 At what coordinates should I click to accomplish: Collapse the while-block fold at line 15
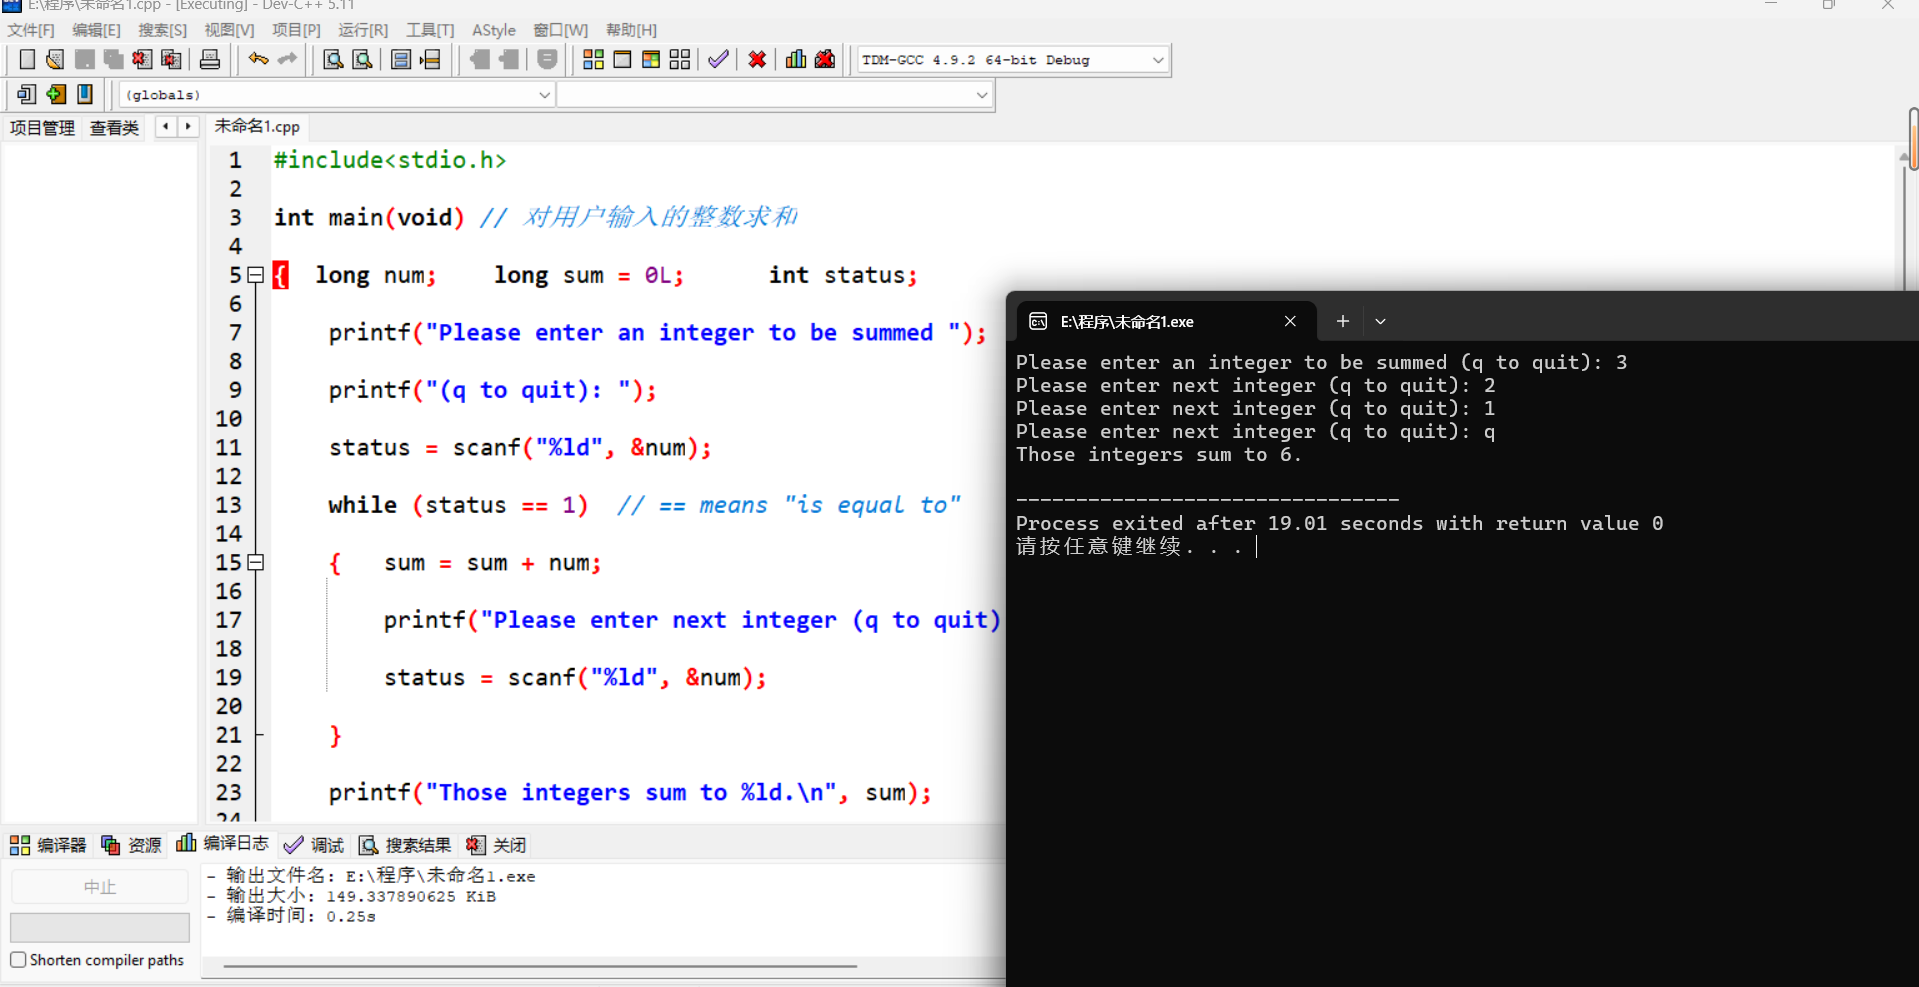(256, 563)
